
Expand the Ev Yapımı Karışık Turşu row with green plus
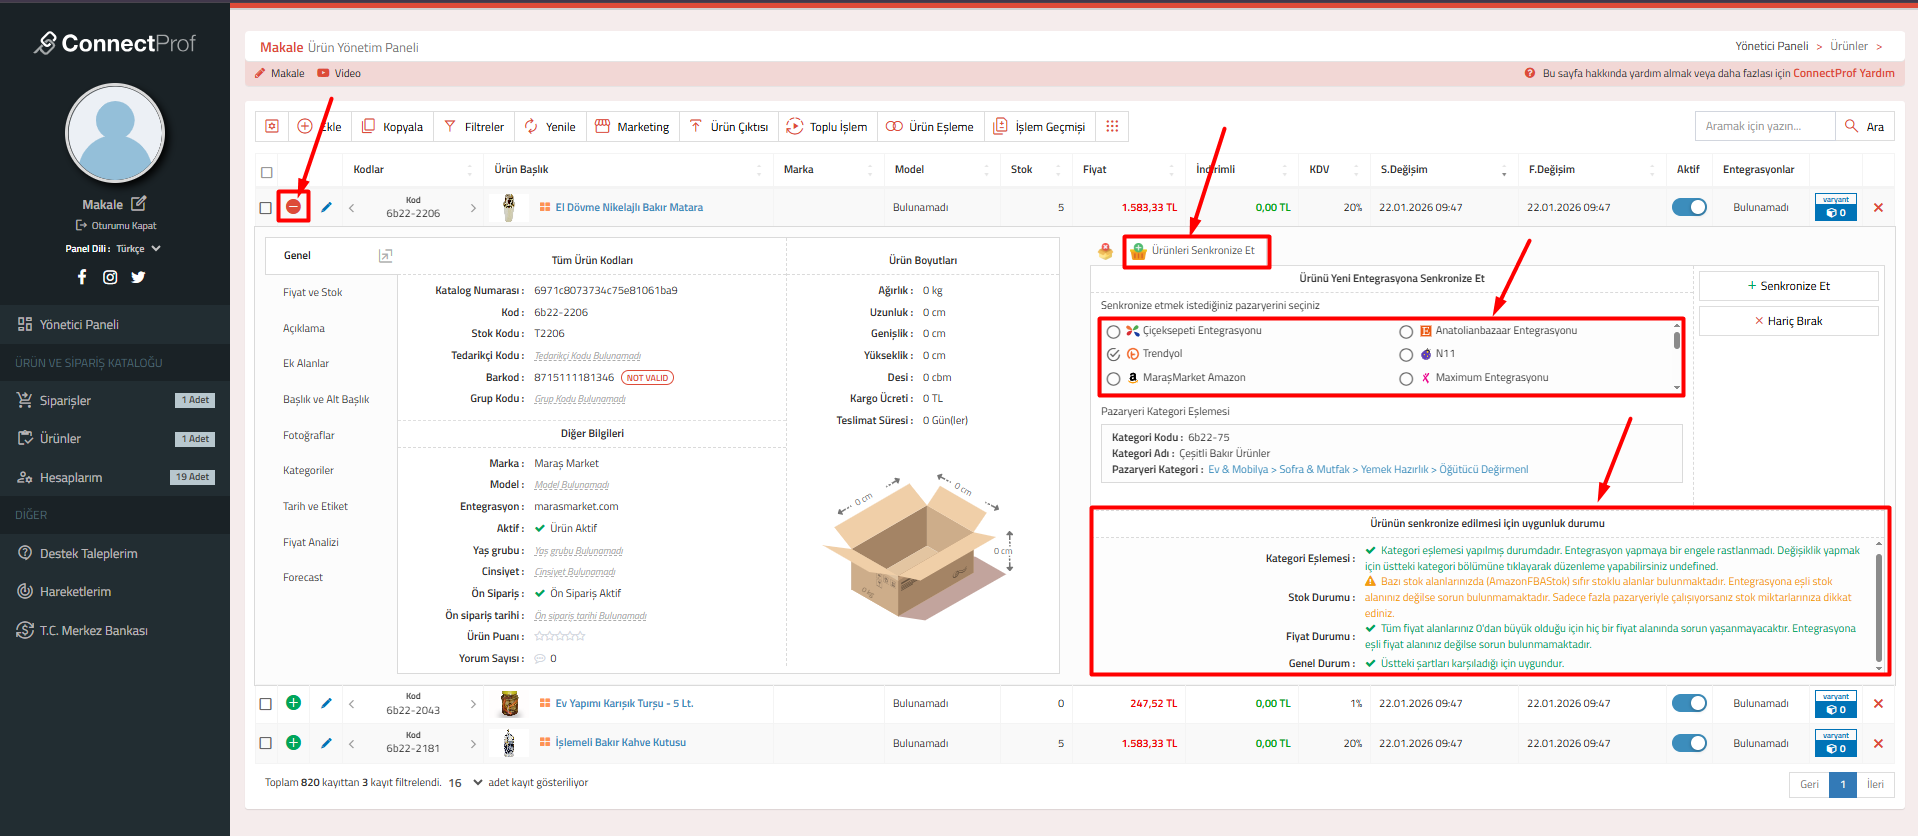(x=293, y=703)
